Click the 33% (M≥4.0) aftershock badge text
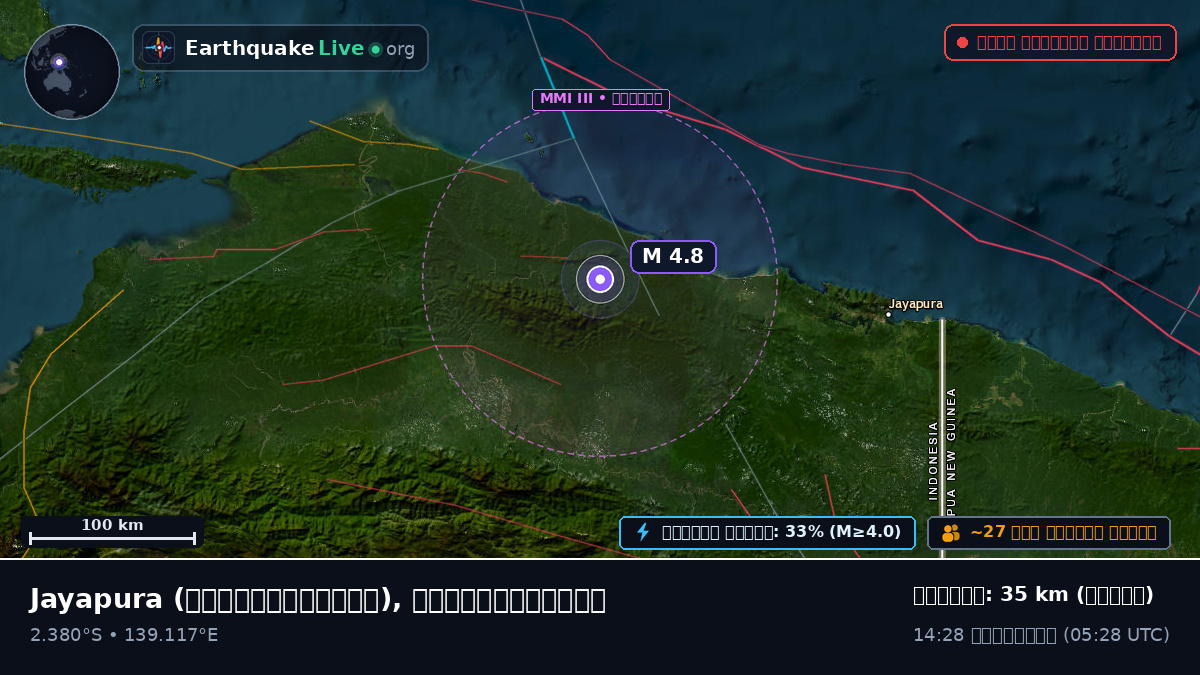This screenshot has width=1200, height=675. pyautogui.click(x=781, y=532)
